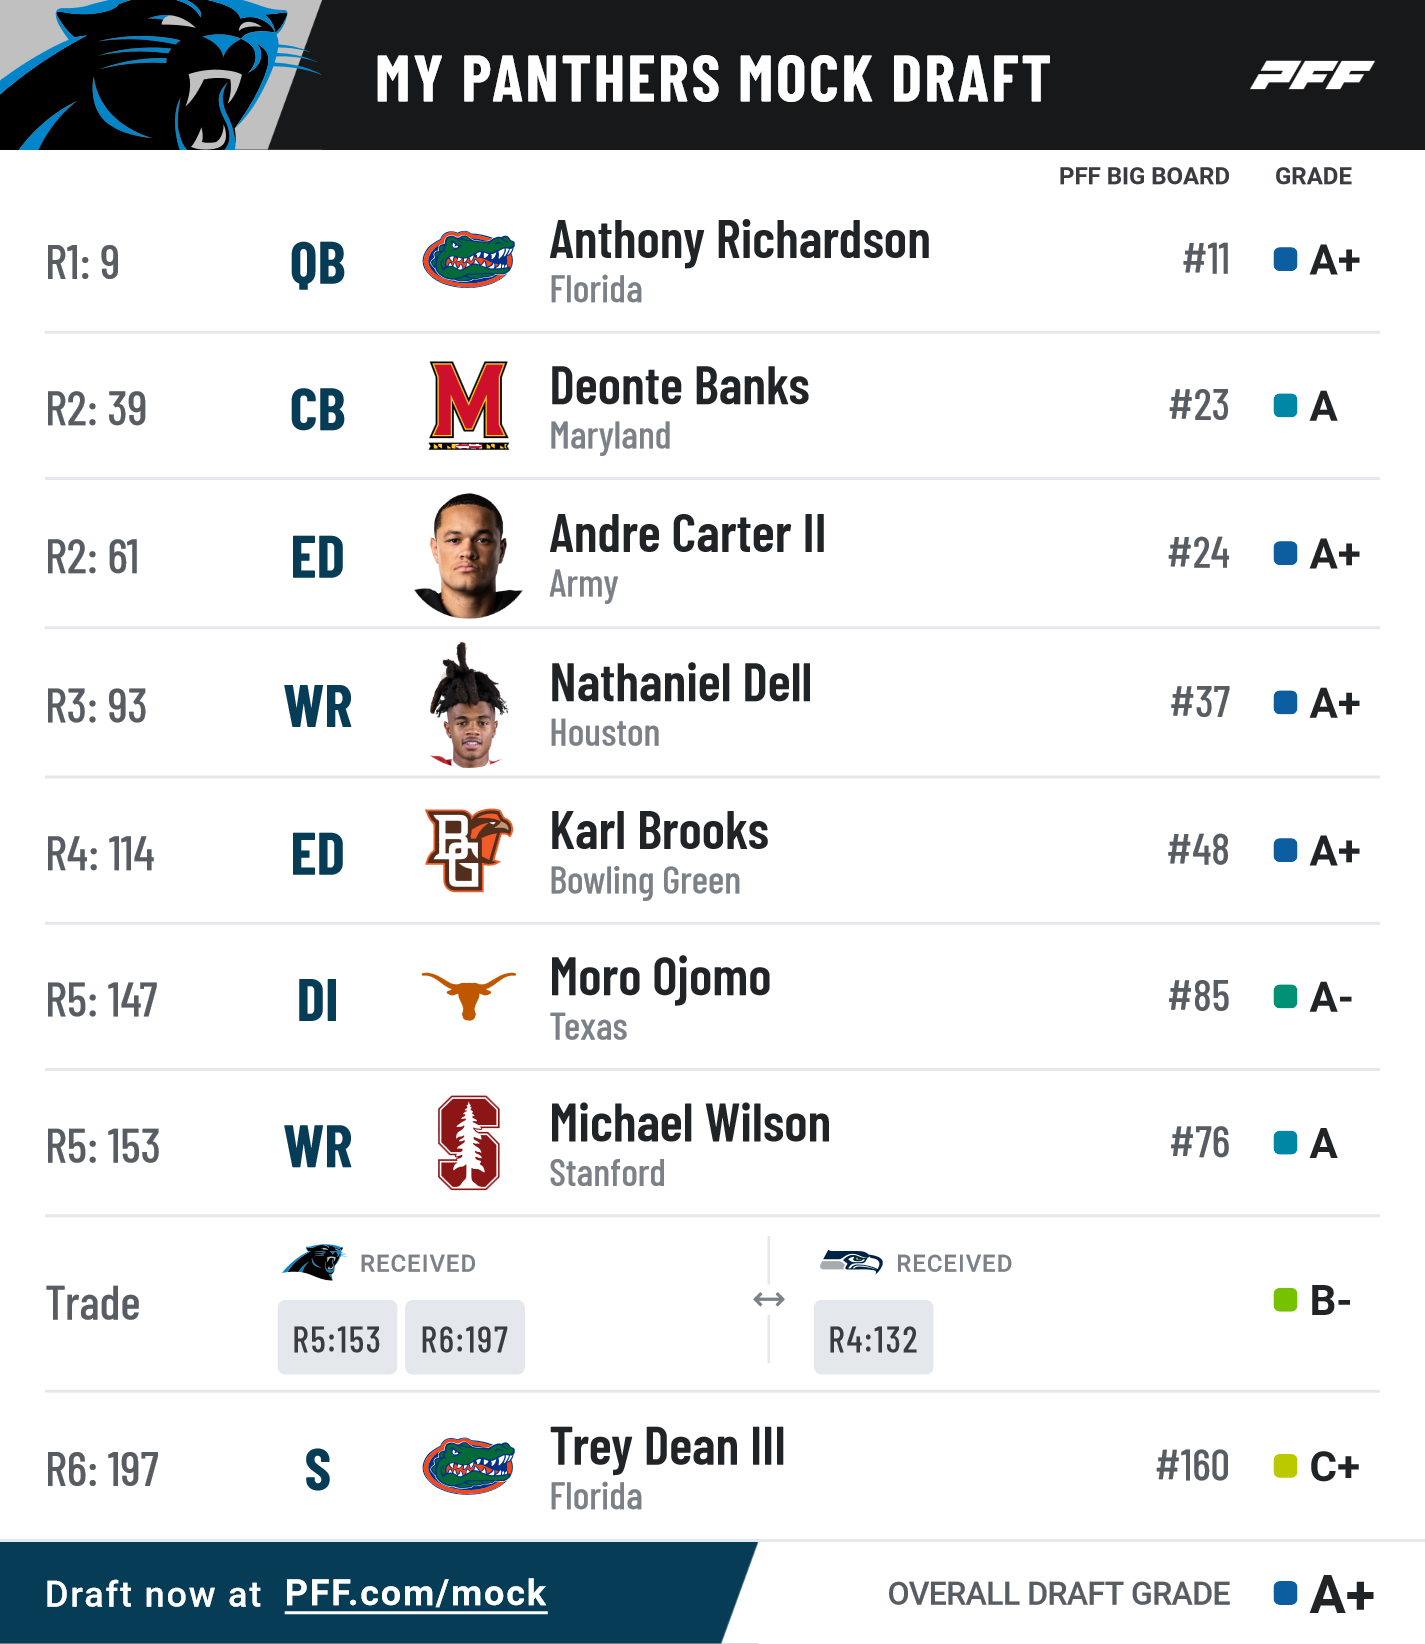
Task: Open the PFF.com/mock link
Action: pos(416,1593)
